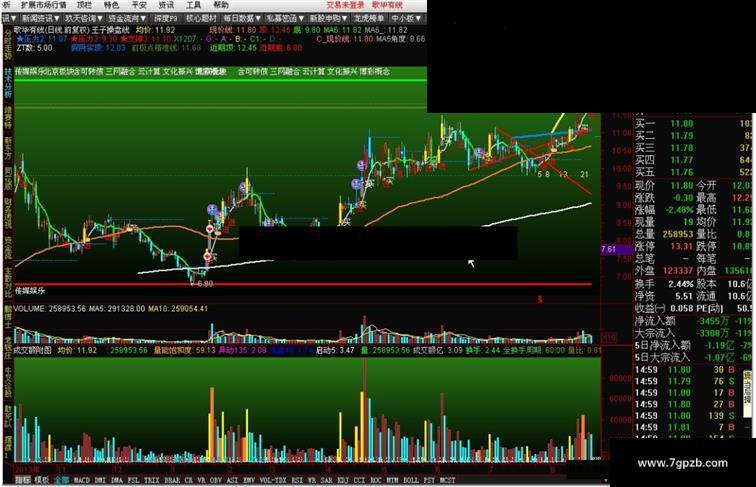Click the 现价 11.80 quote value

682,186
